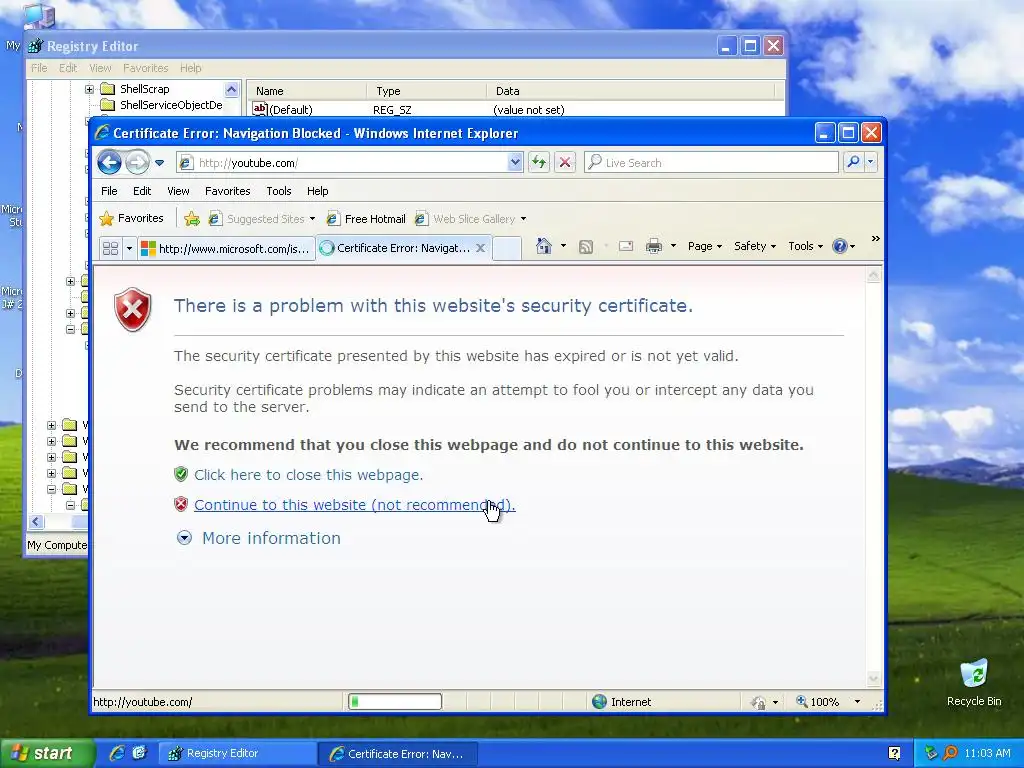Screen dimensions: 1024x768
Task: Switch to Registry Editor taskbar button
Action: click(236, 753)
